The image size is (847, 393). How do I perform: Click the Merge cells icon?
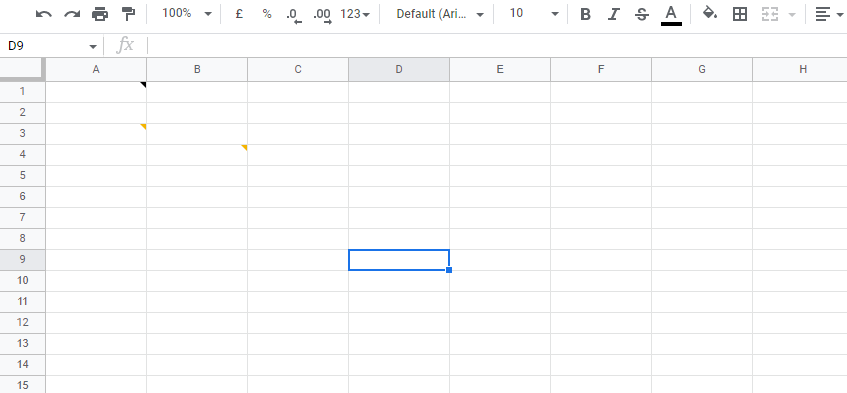point(770,15)
